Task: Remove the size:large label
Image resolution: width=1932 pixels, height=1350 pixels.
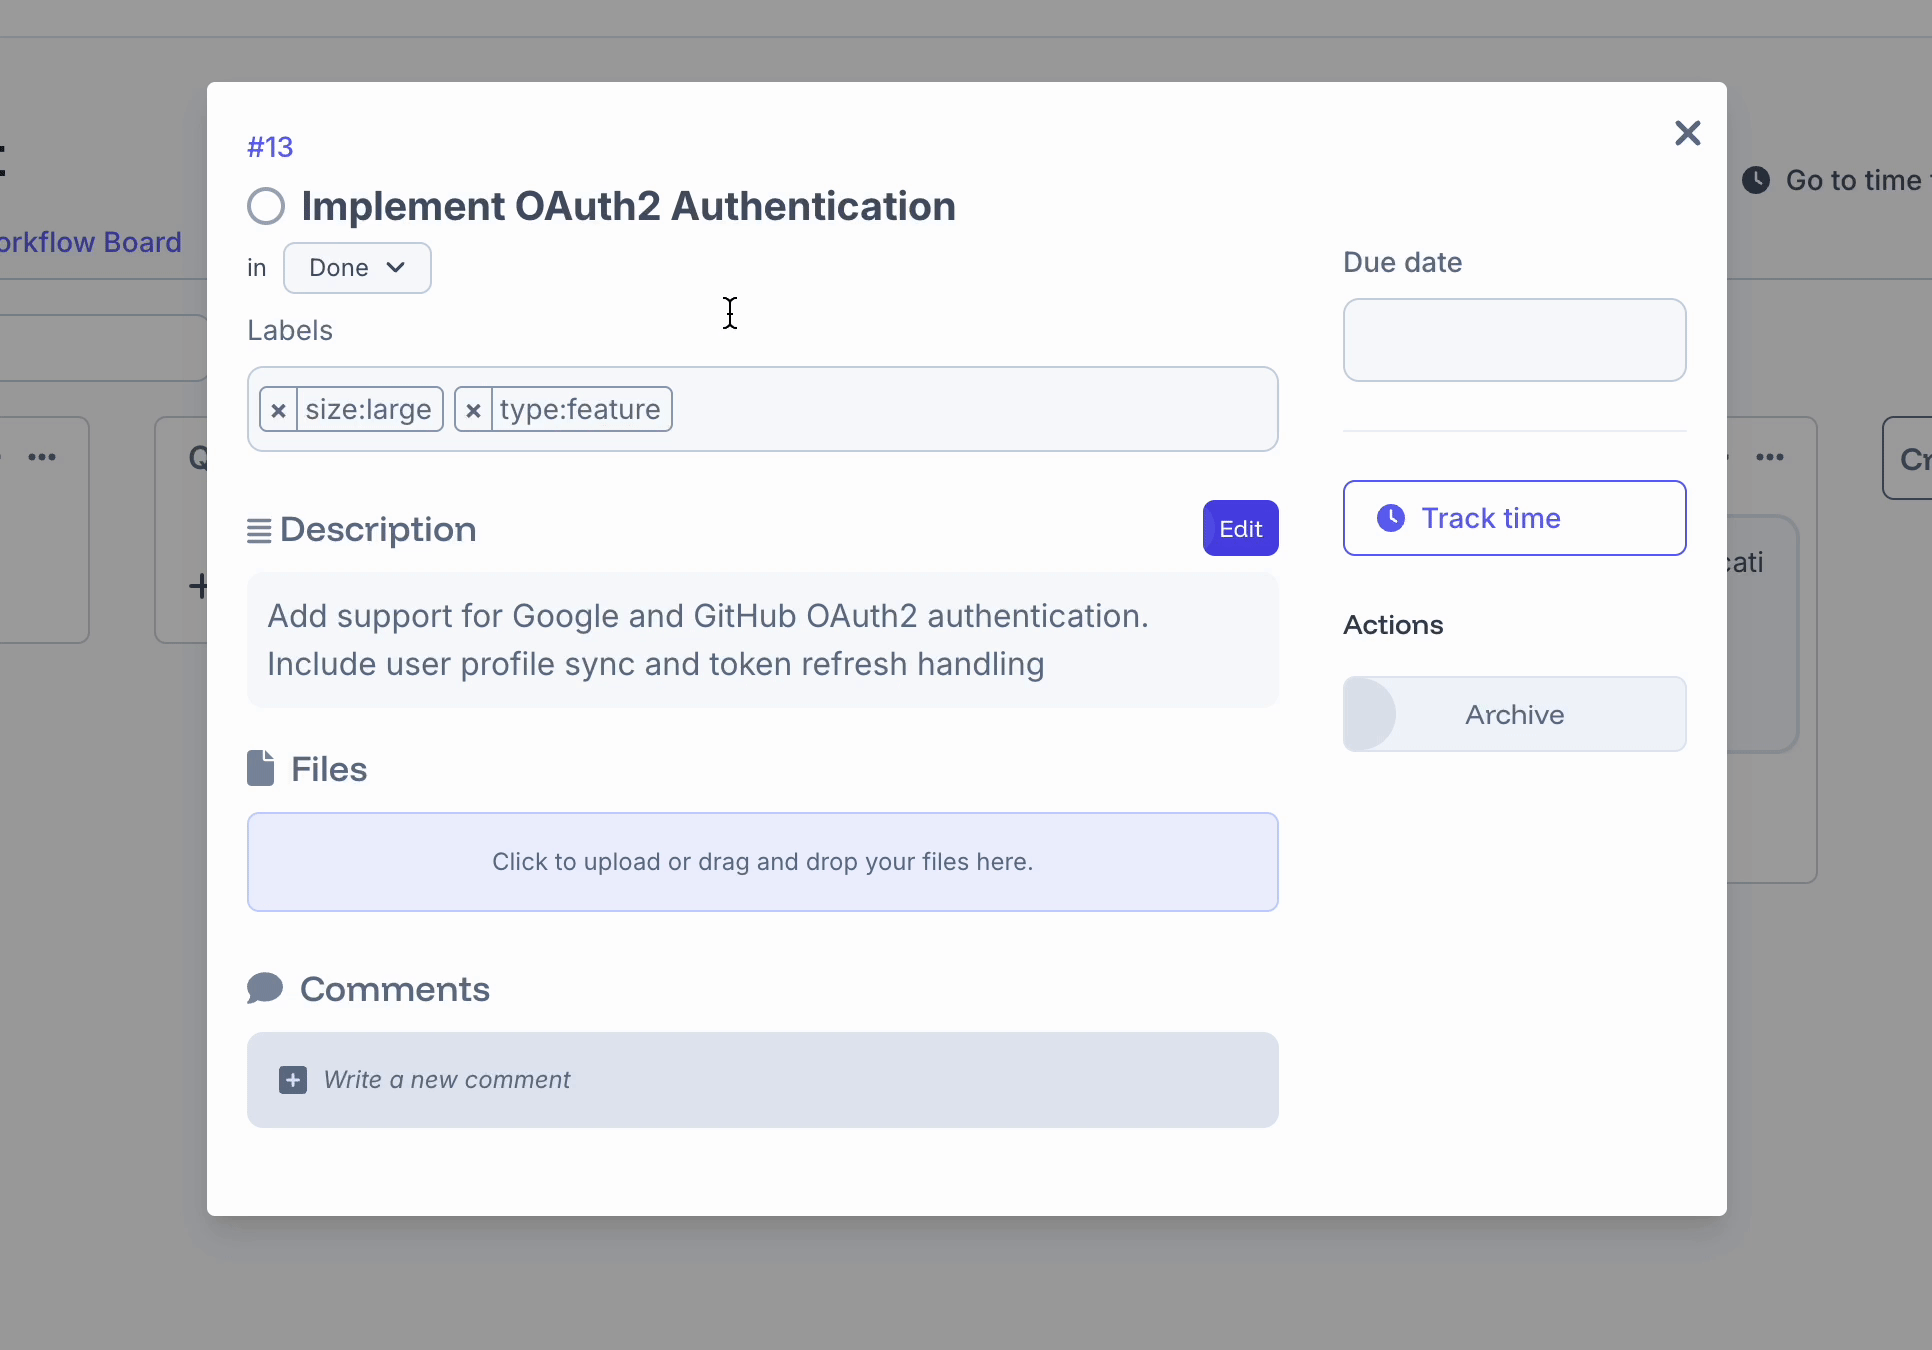Action: point(279,410)
